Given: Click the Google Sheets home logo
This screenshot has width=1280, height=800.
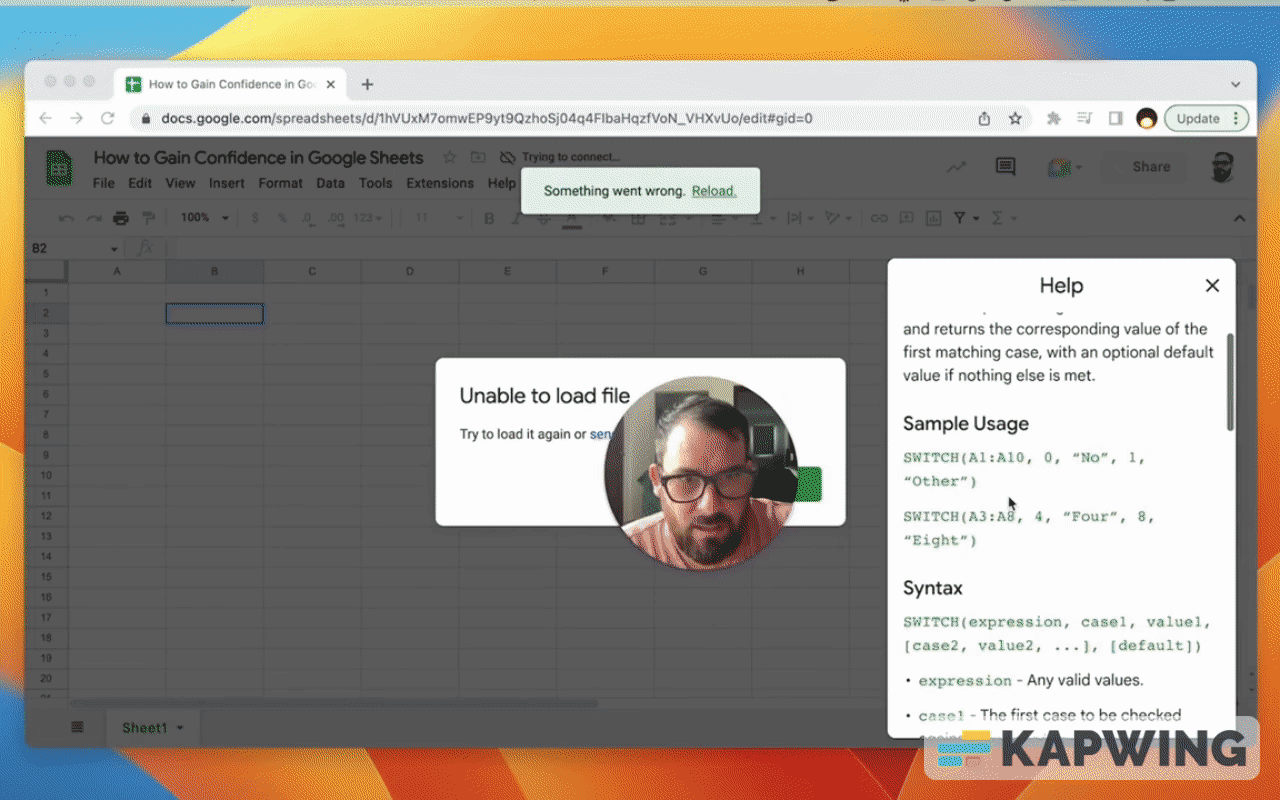Looking at the screenshot, I should point(59,168).
